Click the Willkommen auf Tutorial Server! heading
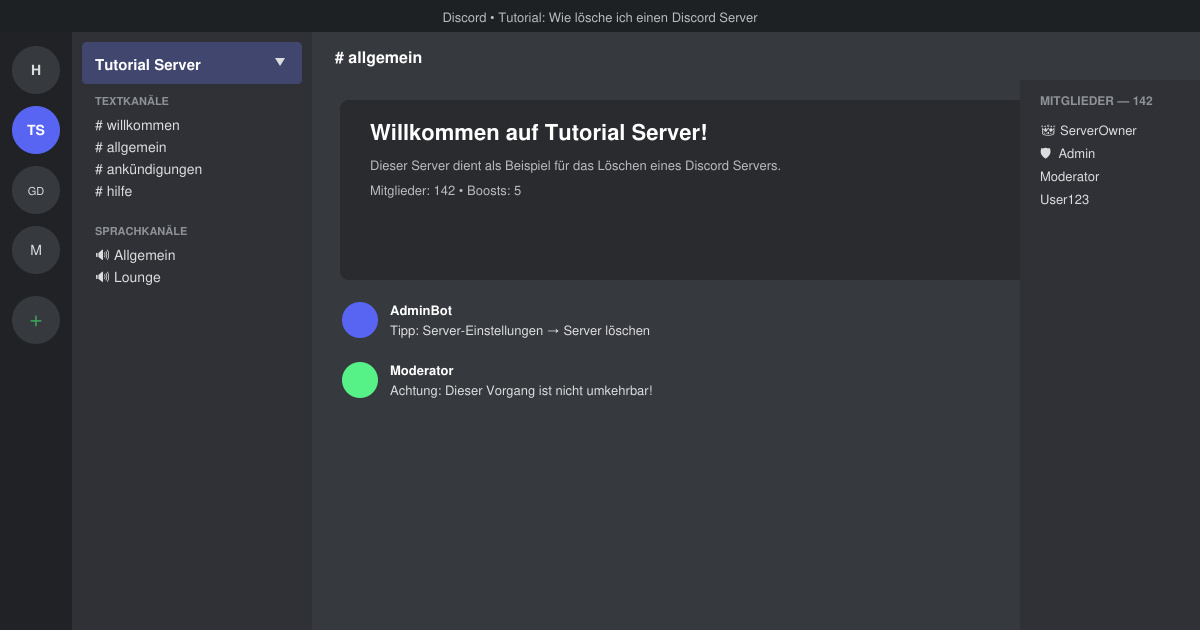Viewport: 1200px width, 630px height. pyautogui.click(x=539, y=132)
